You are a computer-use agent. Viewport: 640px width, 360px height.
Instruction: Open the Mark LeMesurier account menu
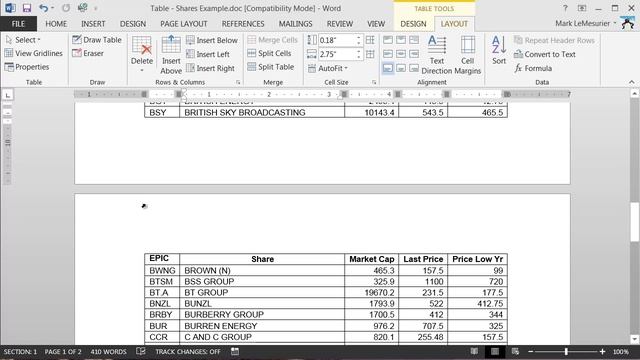pos(586,24)
